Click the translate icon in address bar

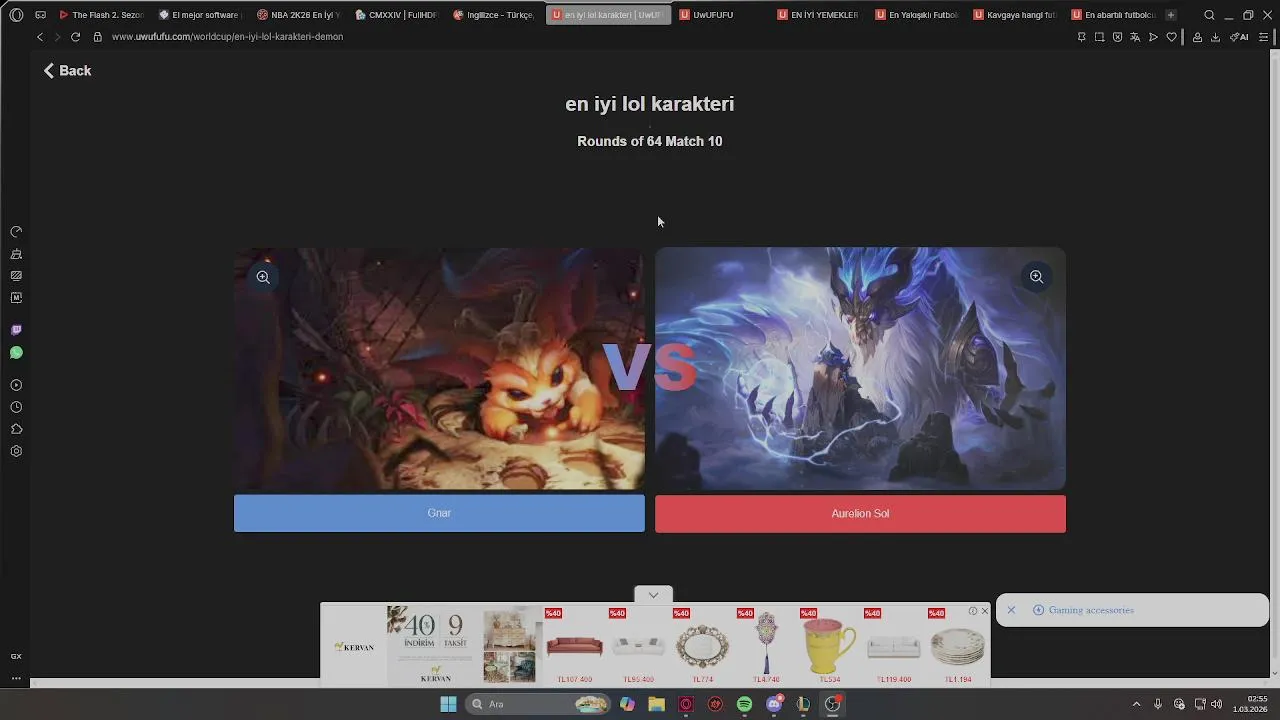(x=1135, y=37)
